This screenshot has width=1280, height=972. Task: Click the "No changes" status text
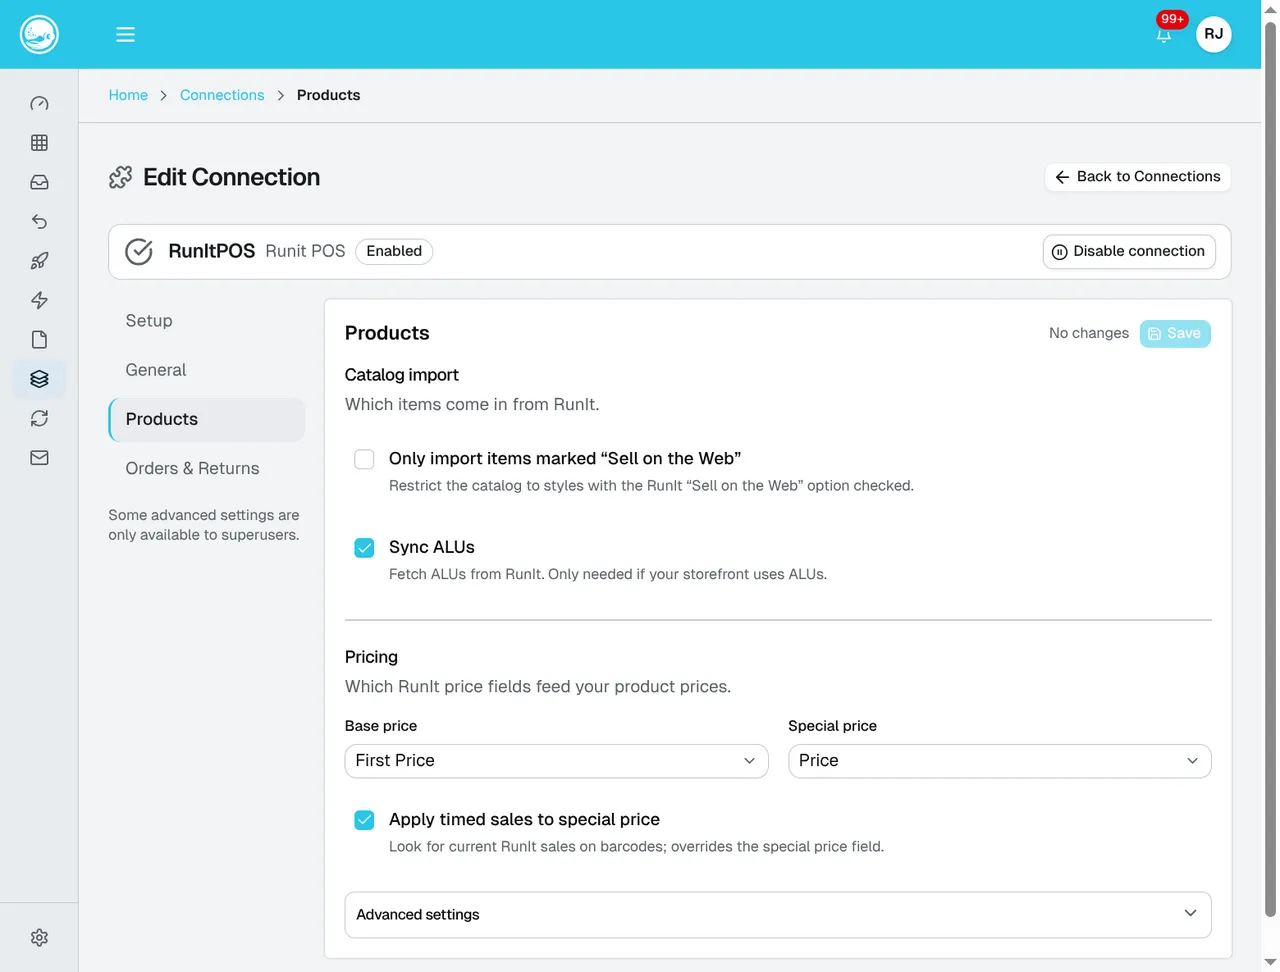(1089, 333)
